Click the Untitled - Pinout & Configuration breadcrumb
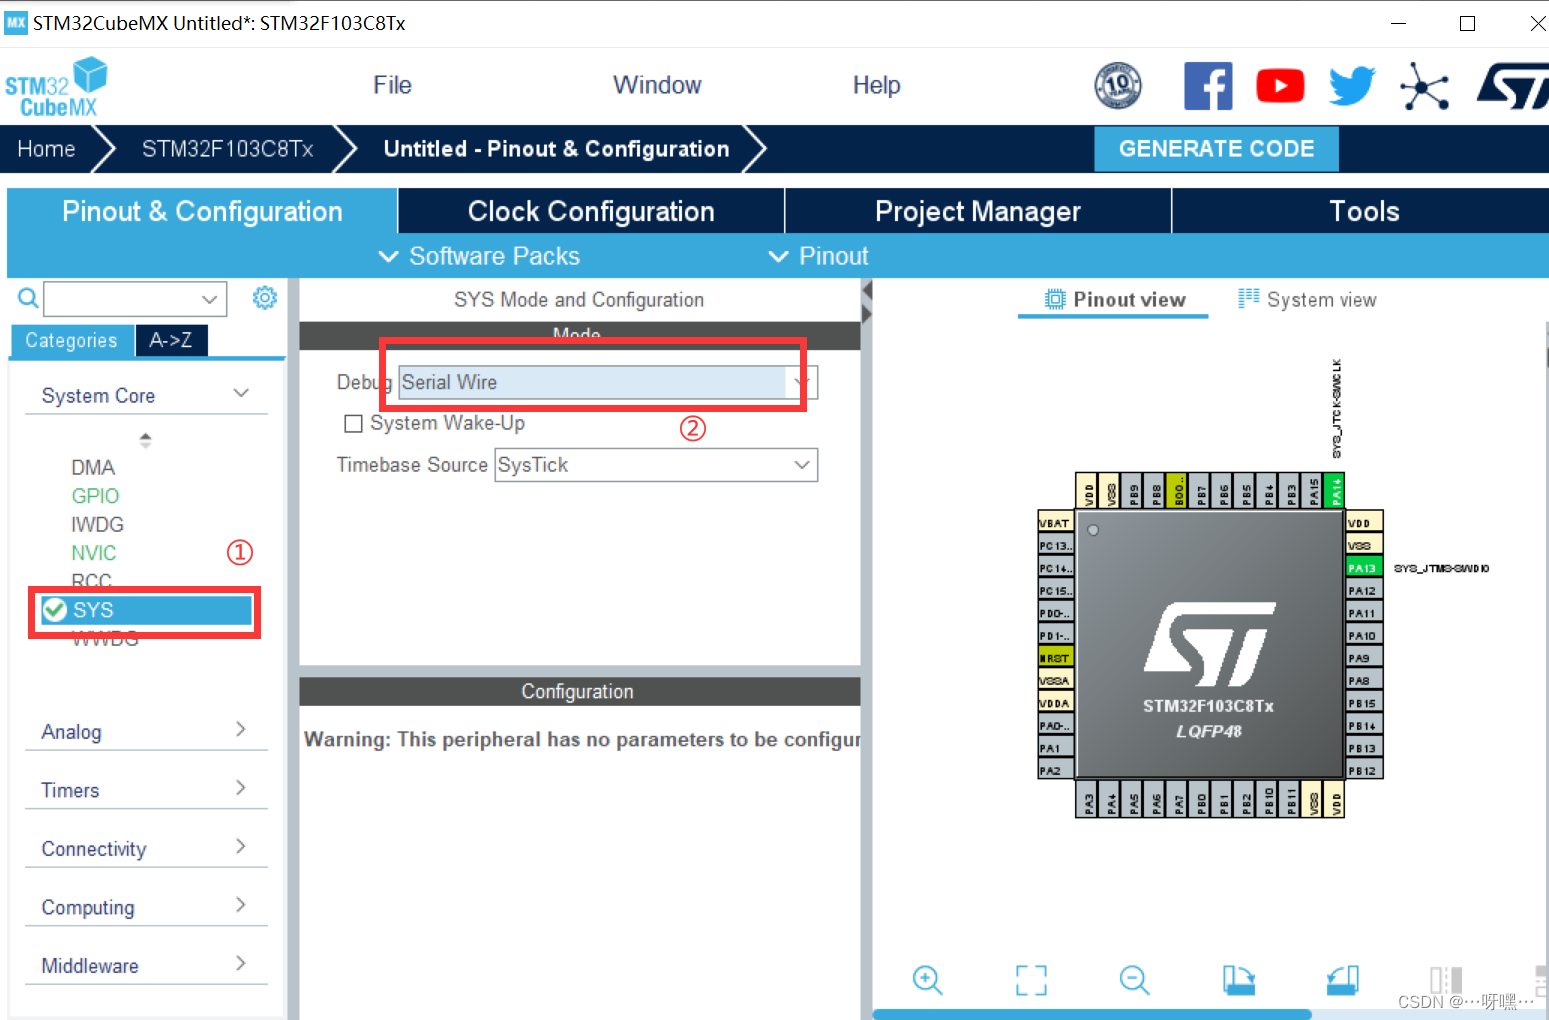1549x1020 pixels. coord(556,149)
